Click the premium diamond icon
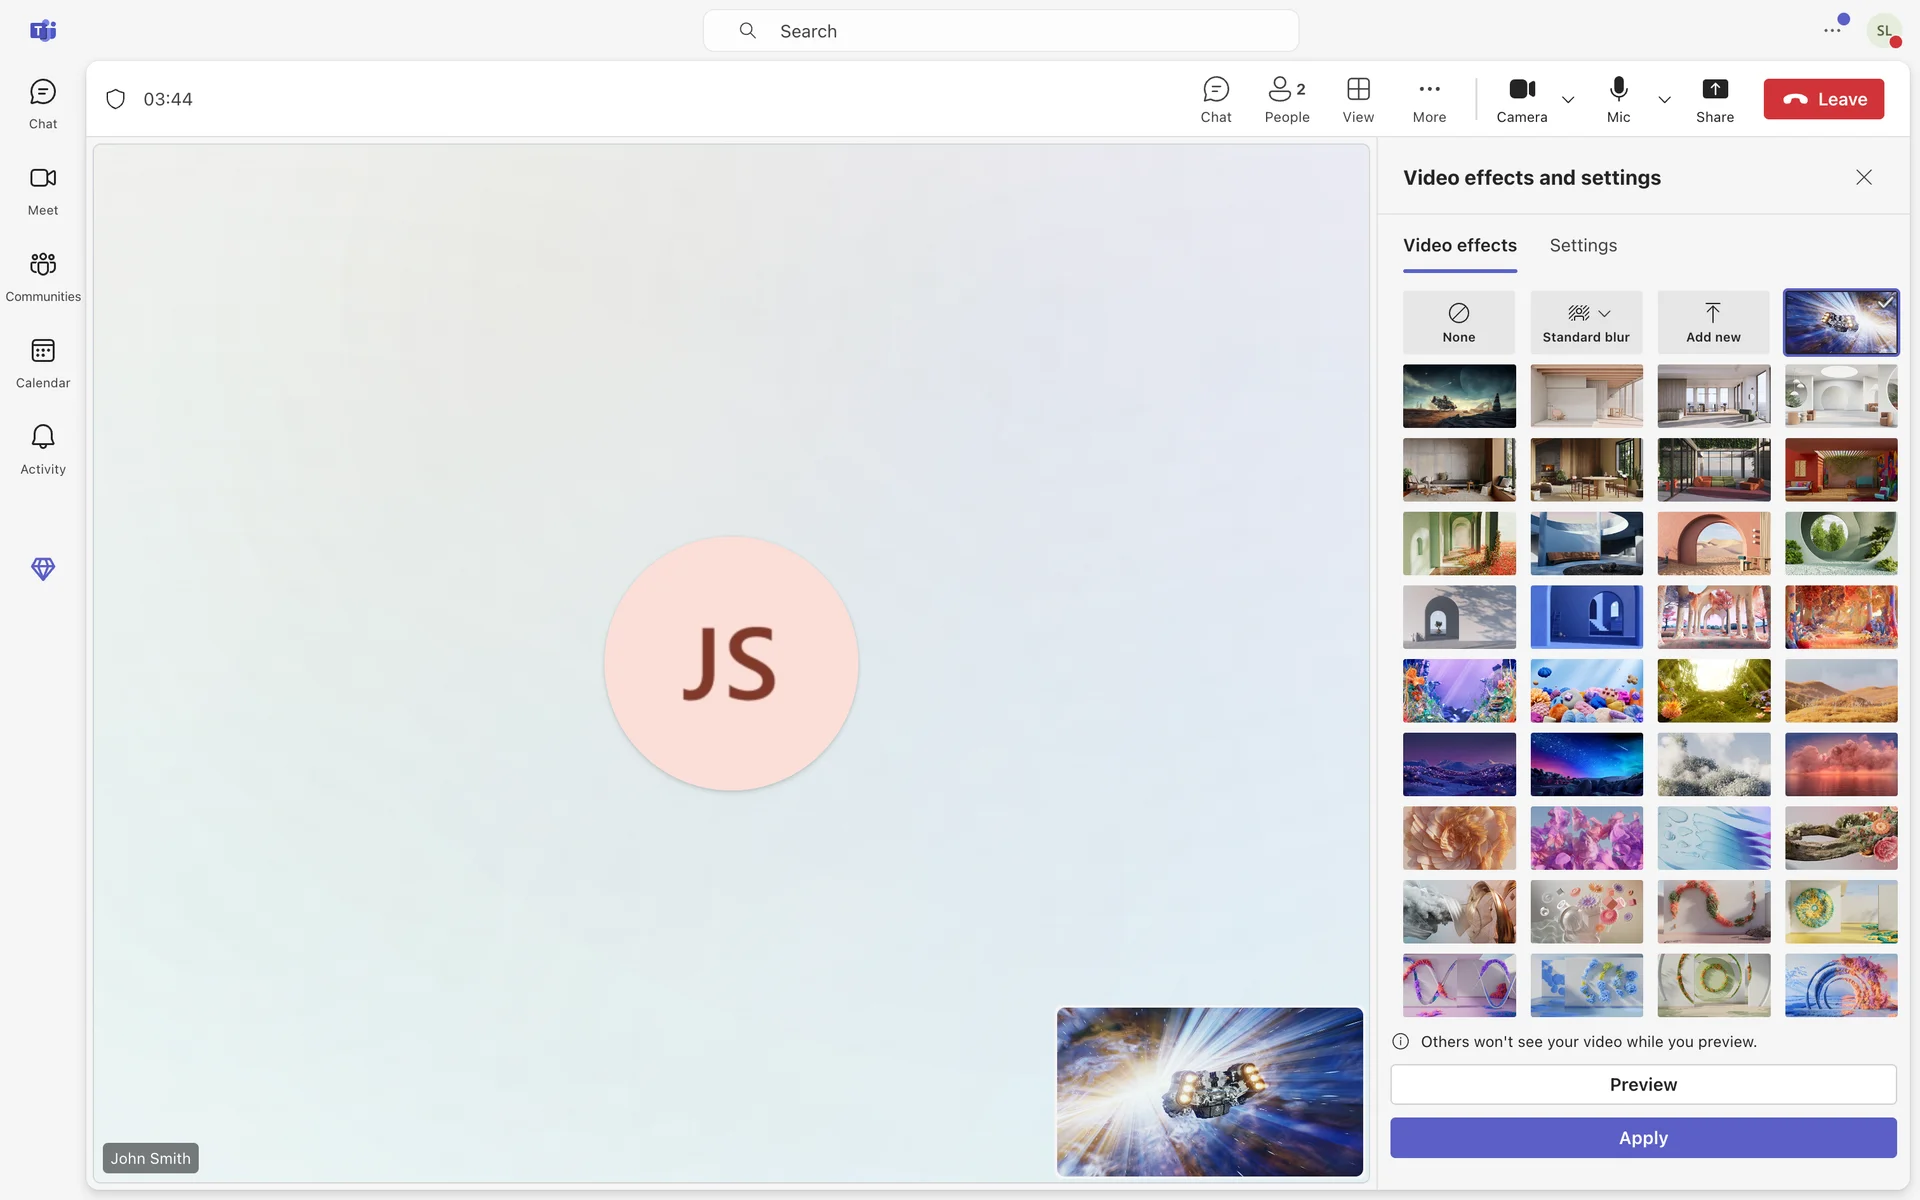1920x1200 pixels. (x=42, y=568)
